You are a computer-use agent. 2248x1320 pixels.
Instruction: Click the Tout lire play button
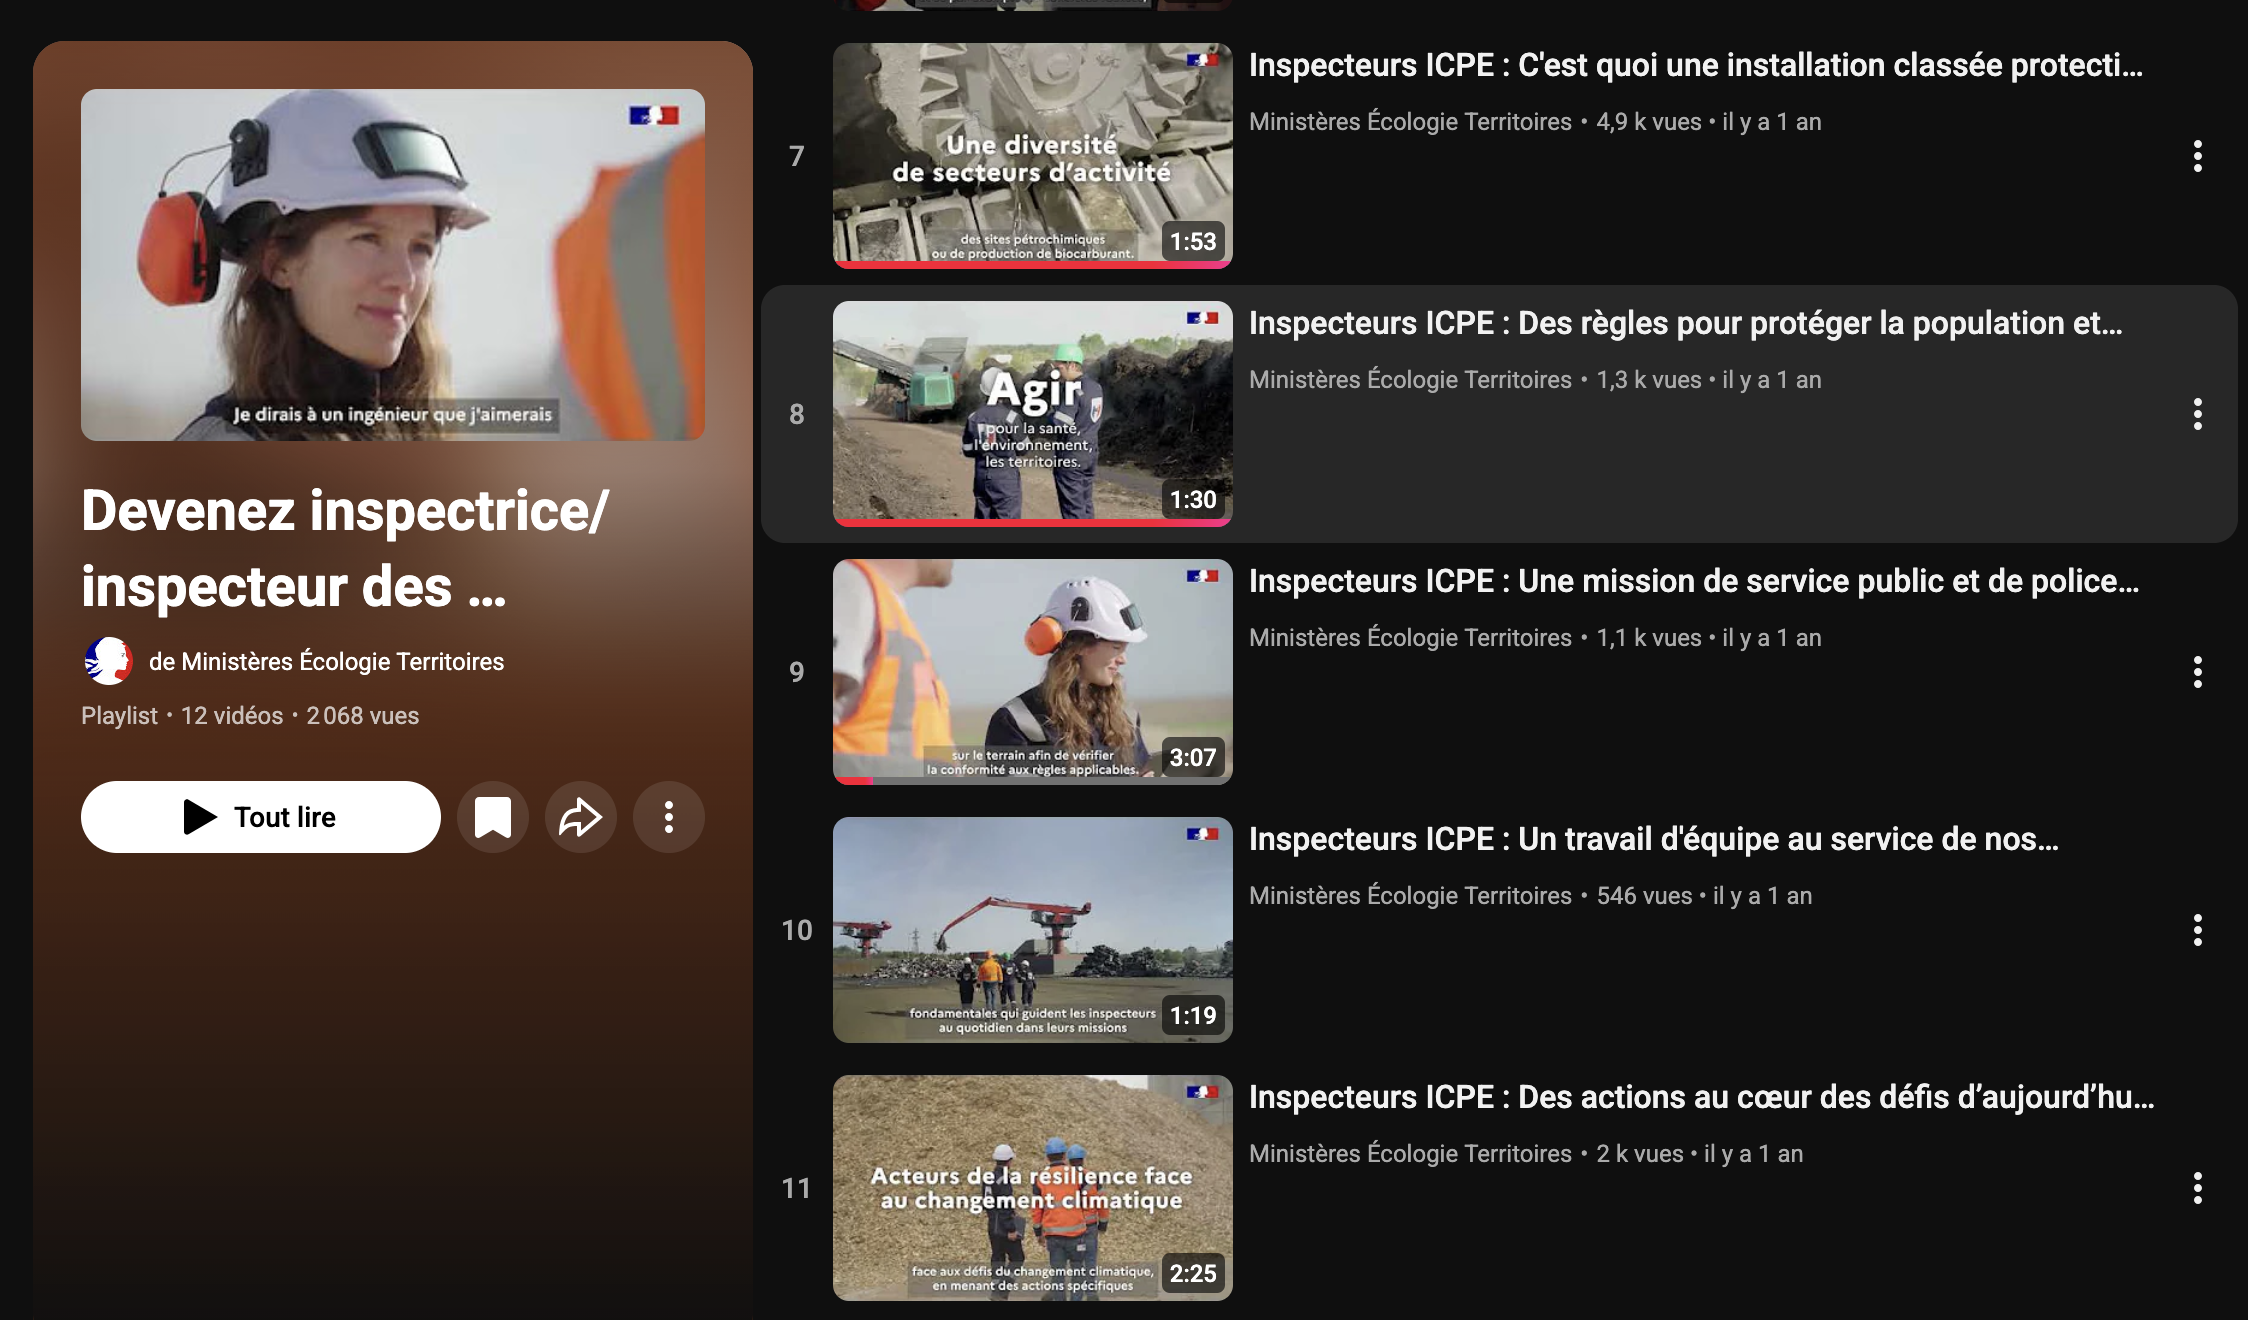click(260, 817)
